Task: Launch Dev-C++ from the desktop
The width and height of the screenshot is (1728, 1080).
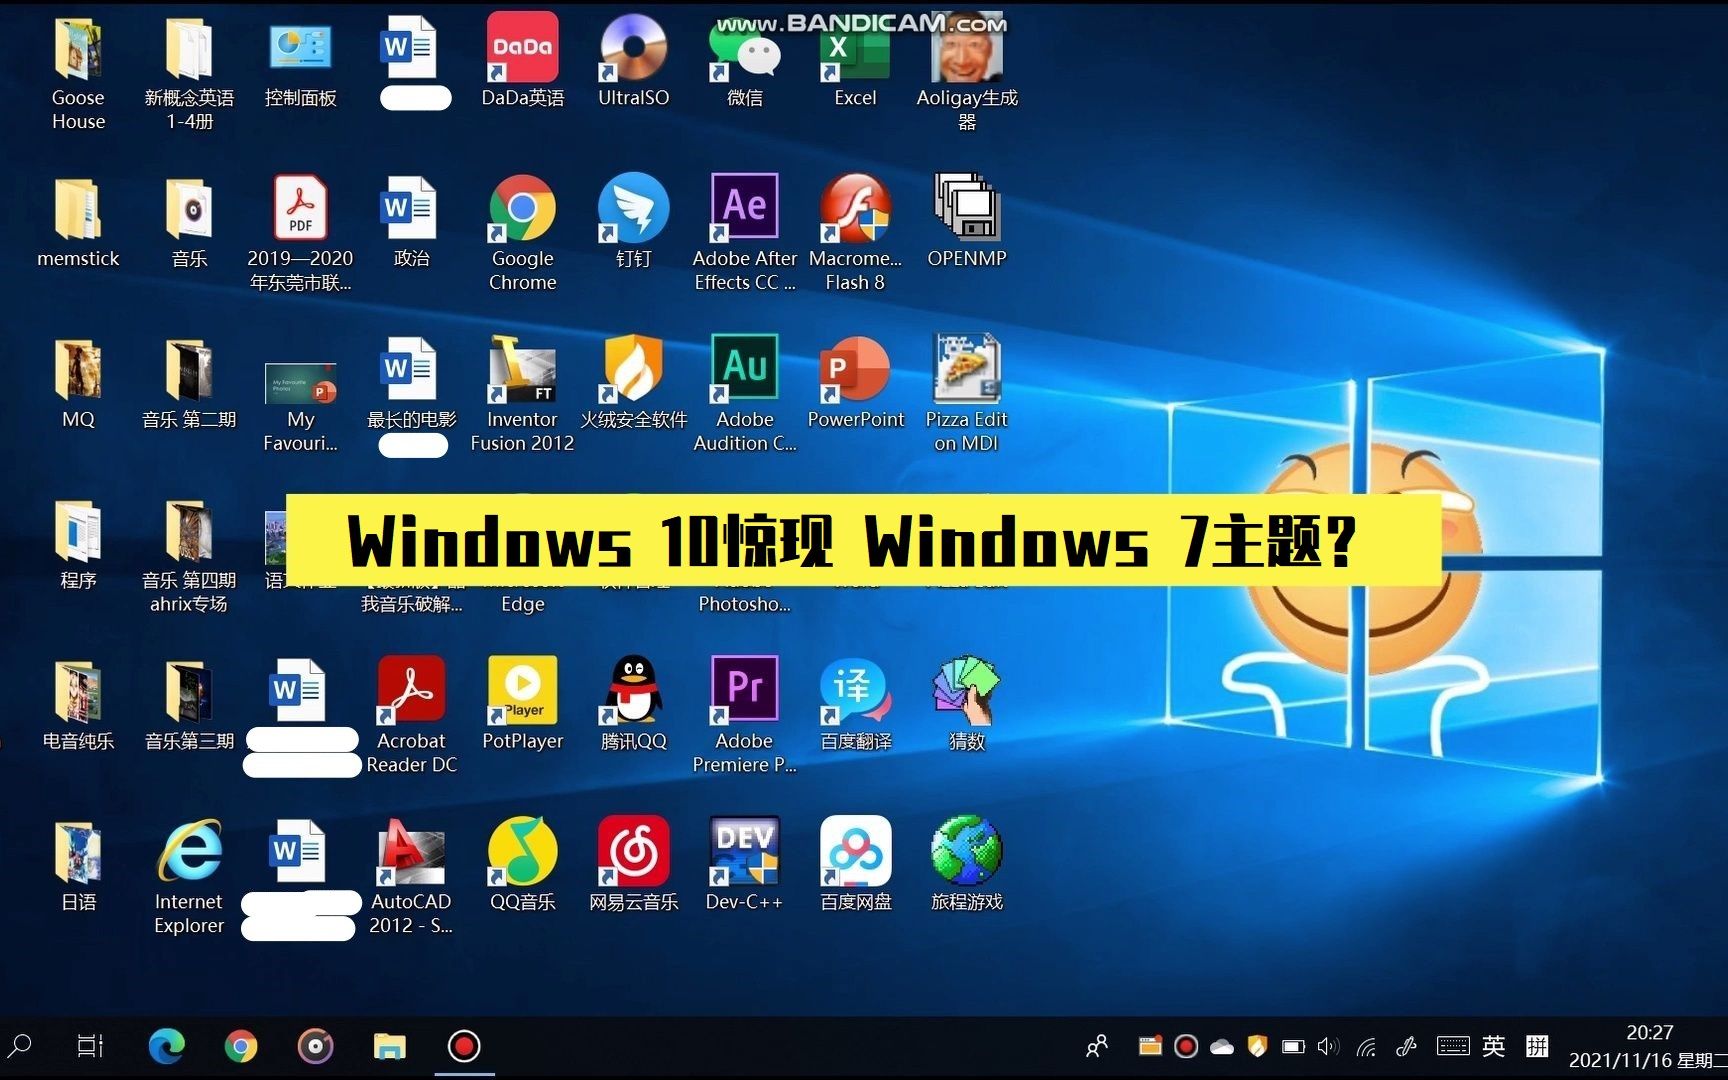Action: [744, 866]
